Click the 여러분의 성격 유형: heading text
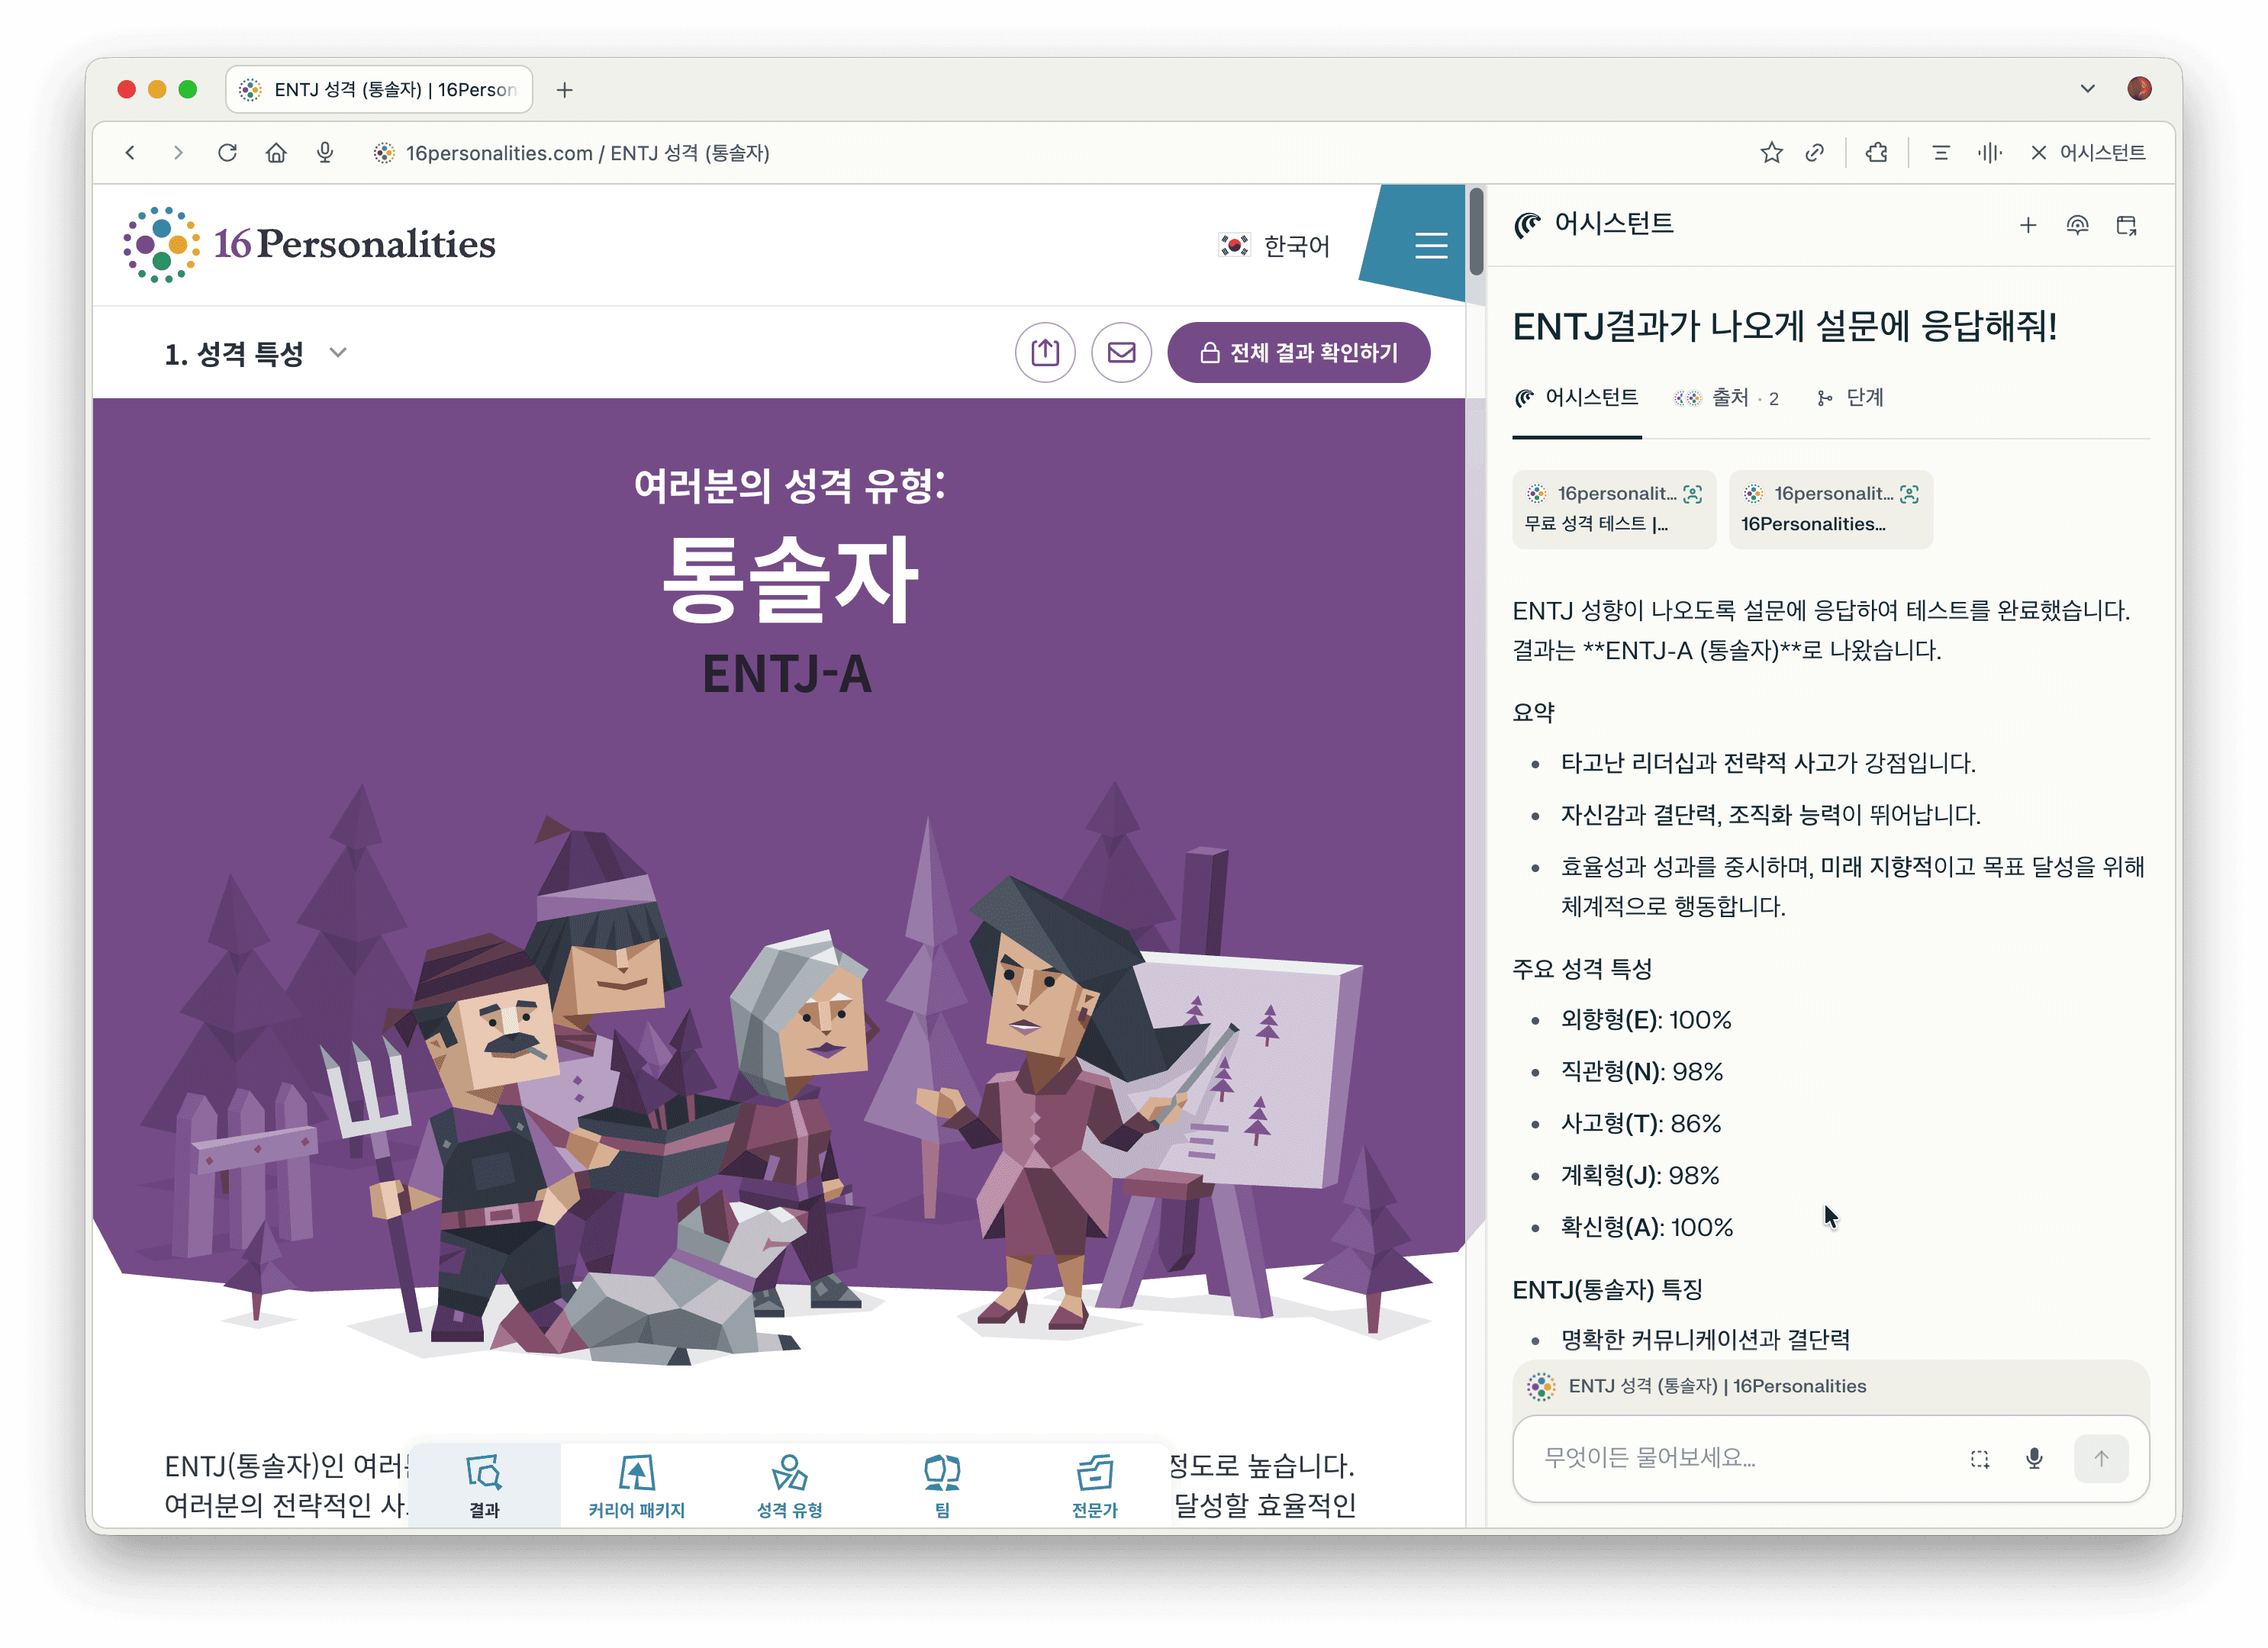 click(x=790, y=487)
